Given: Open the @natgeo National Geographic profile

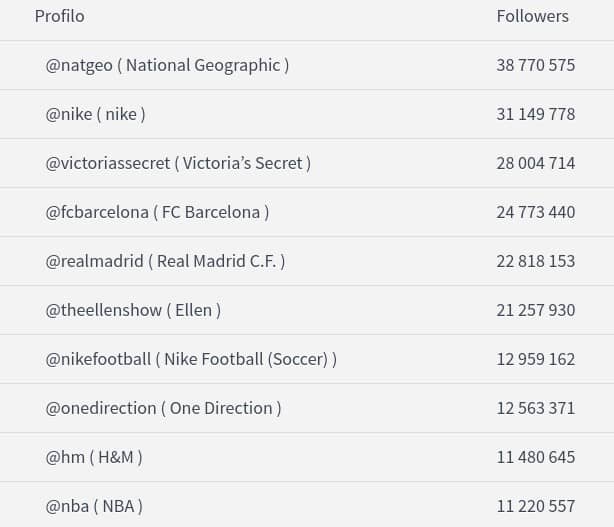Looking at the screenshot, I should (x=167, y=65).
